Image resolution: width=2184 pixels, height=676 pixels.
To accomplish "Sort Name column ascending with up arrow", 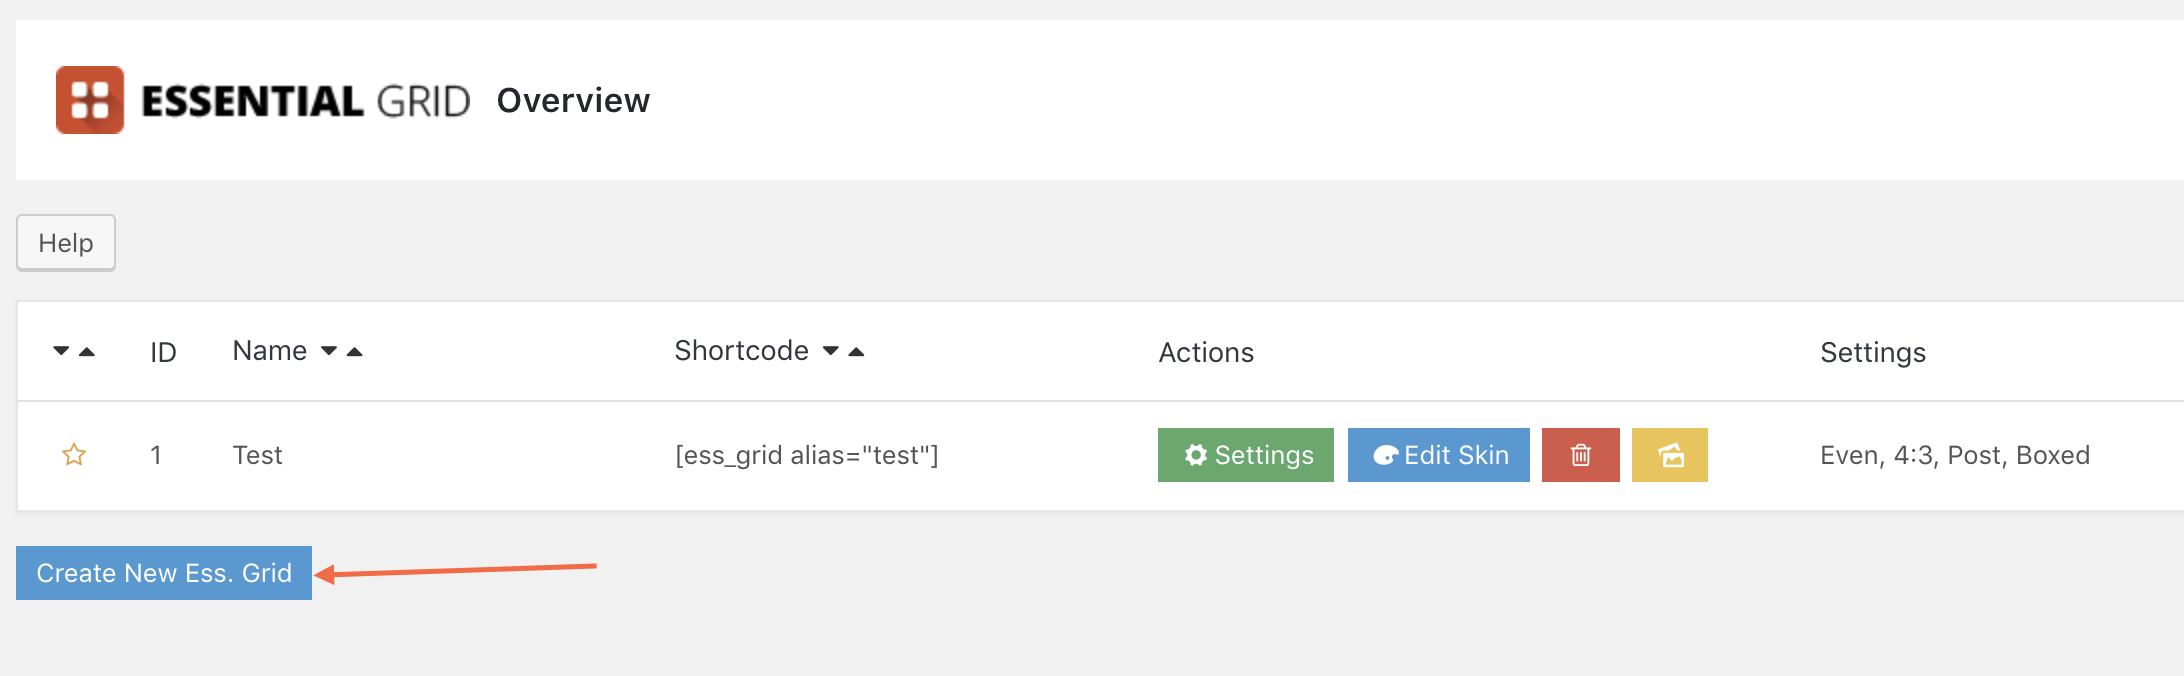I will tap(355, 351).
